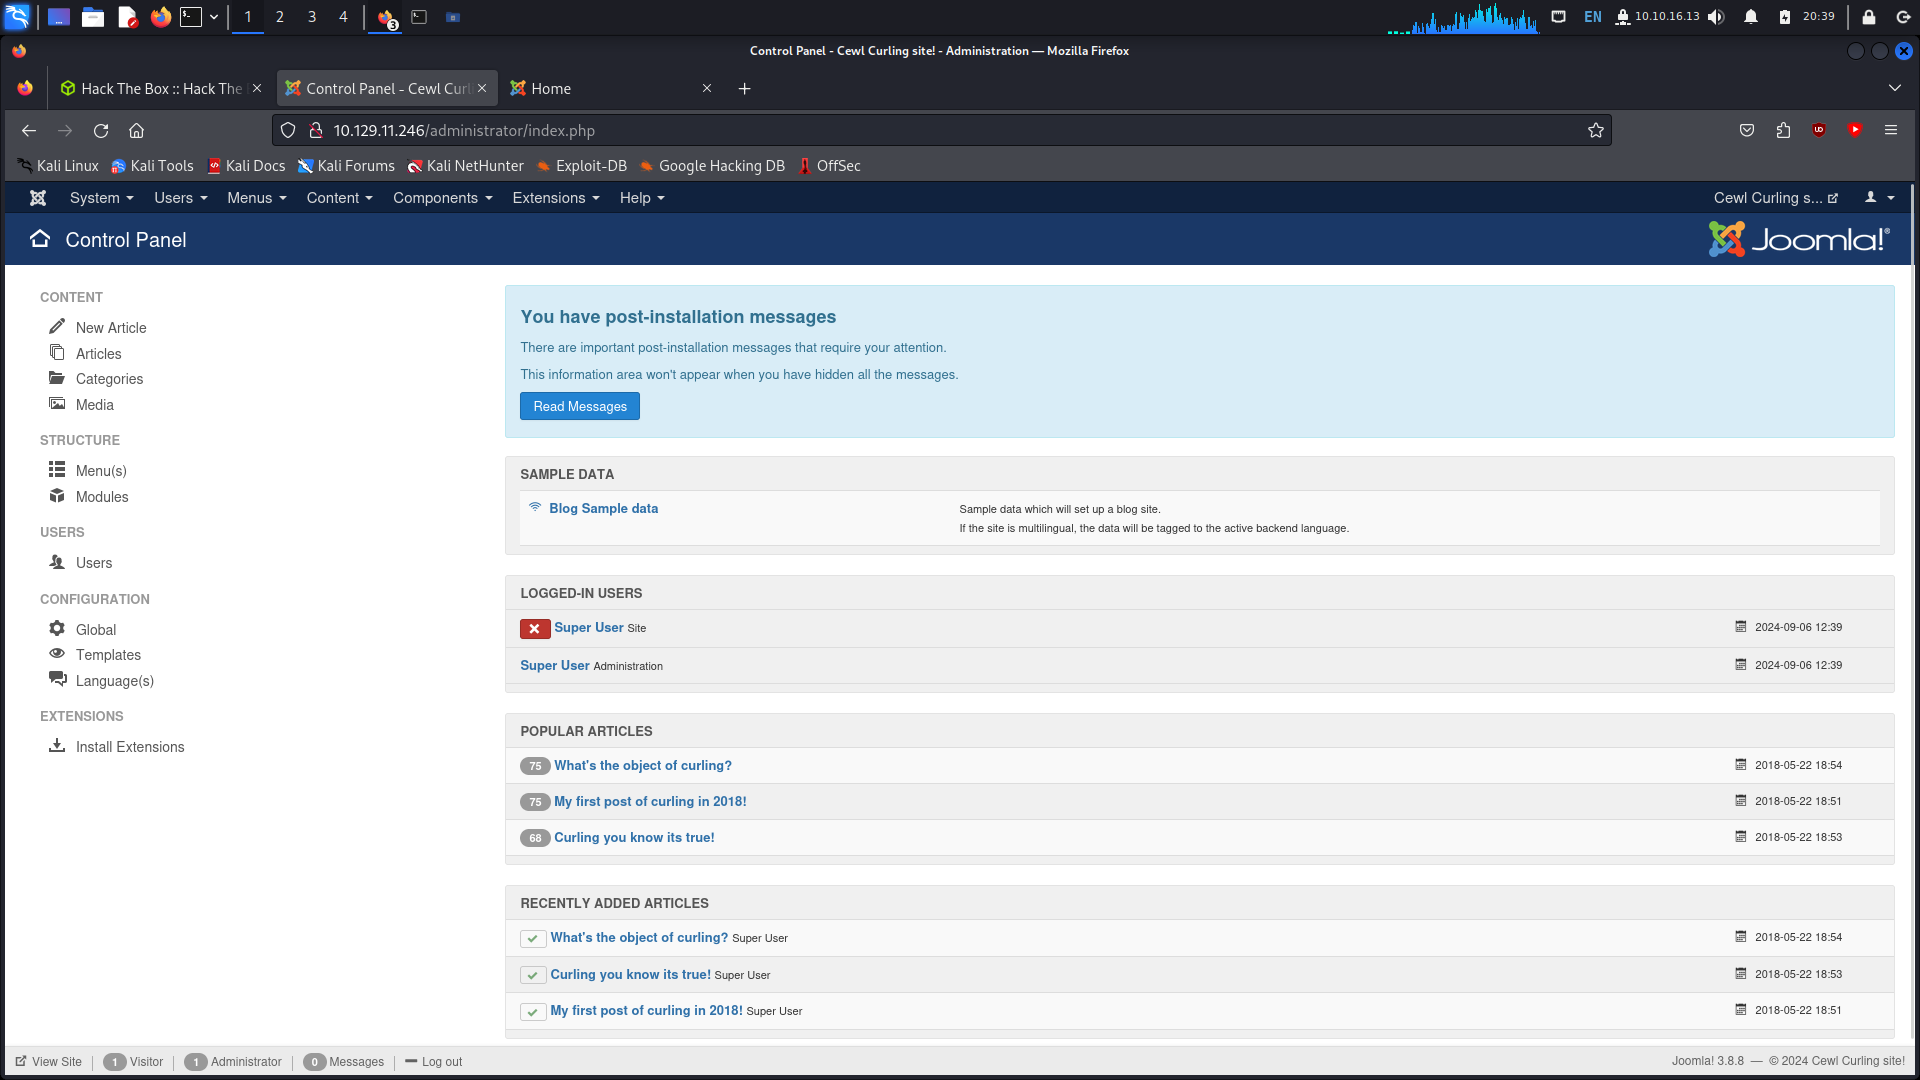
Task: Open the Google Hacking DB bookmark
Action: pyautogui.click(x=712, y=166)
